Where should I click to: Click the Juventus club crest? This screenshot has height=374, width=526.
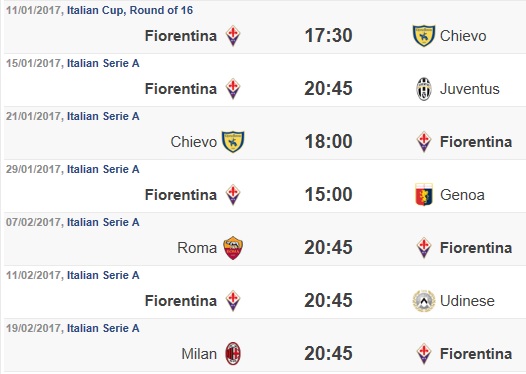[x=424, y=89]
